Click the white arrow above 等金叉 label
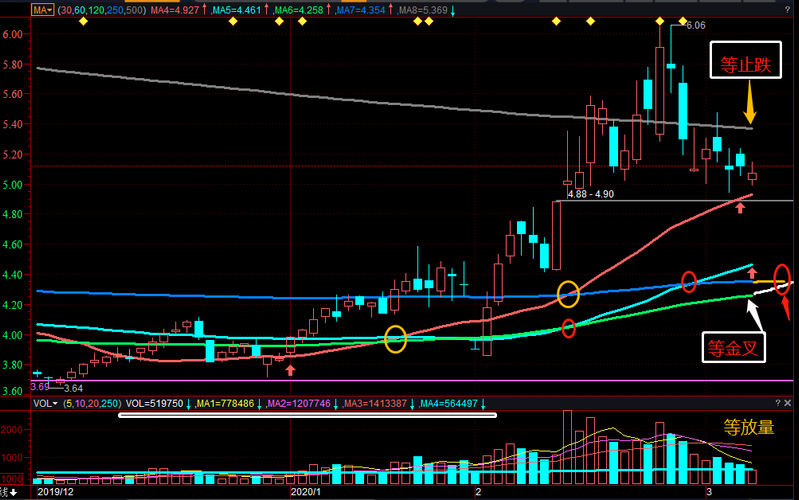Image resolution: width=799 pixels, height=500 pixels. coord(754,315)
